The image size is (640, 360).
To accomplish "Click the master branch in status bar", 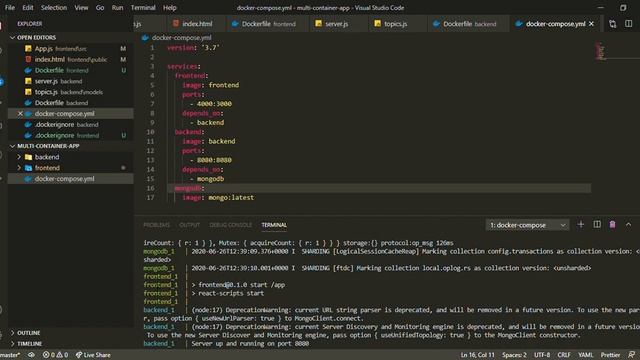I will (x=10, y=355).
